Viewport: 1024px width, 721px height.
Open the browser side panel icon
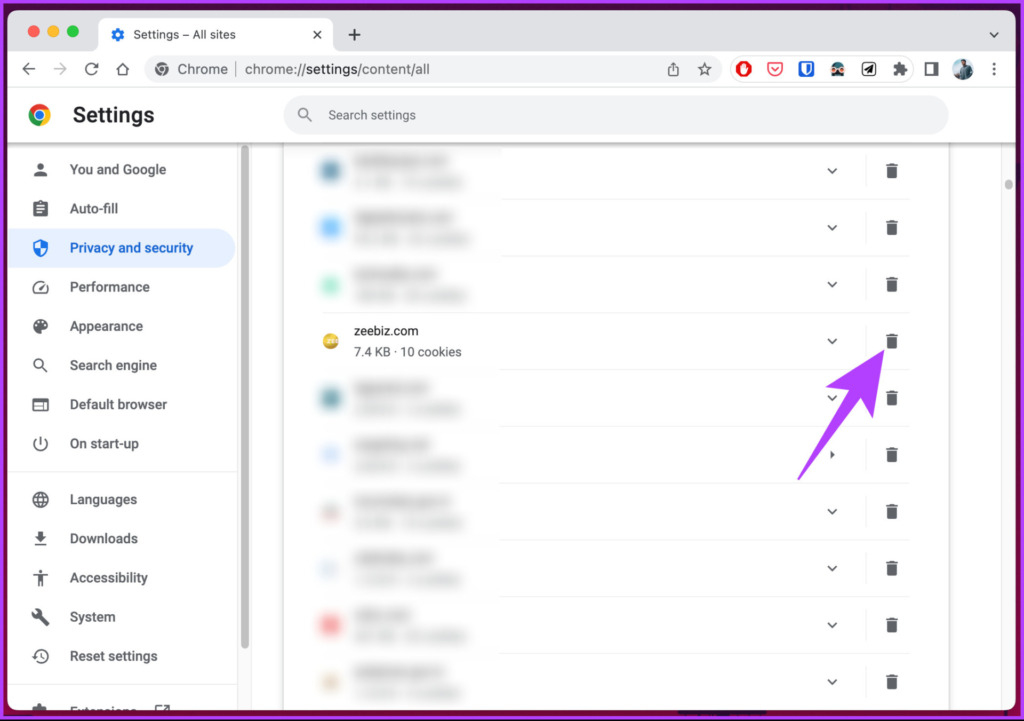pos(931,69)
